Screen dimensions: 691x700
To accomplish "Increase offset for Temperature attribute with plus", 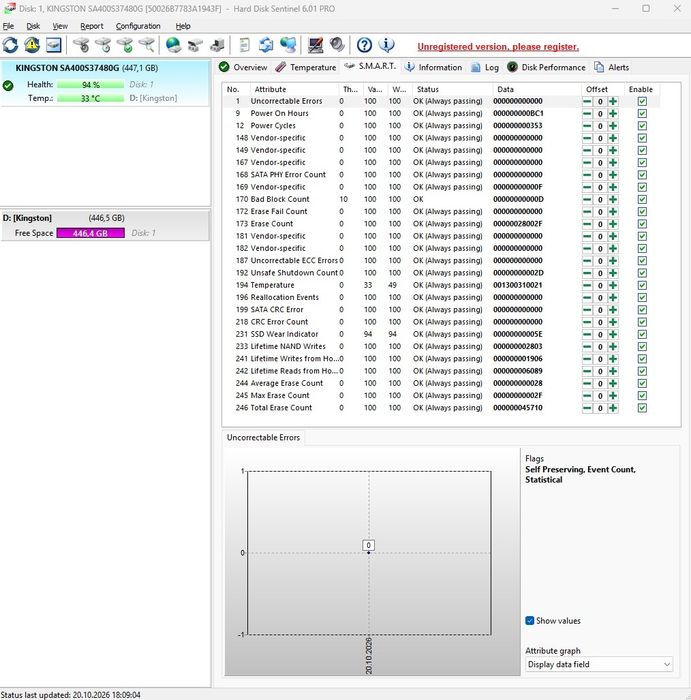I will (613, 285).
